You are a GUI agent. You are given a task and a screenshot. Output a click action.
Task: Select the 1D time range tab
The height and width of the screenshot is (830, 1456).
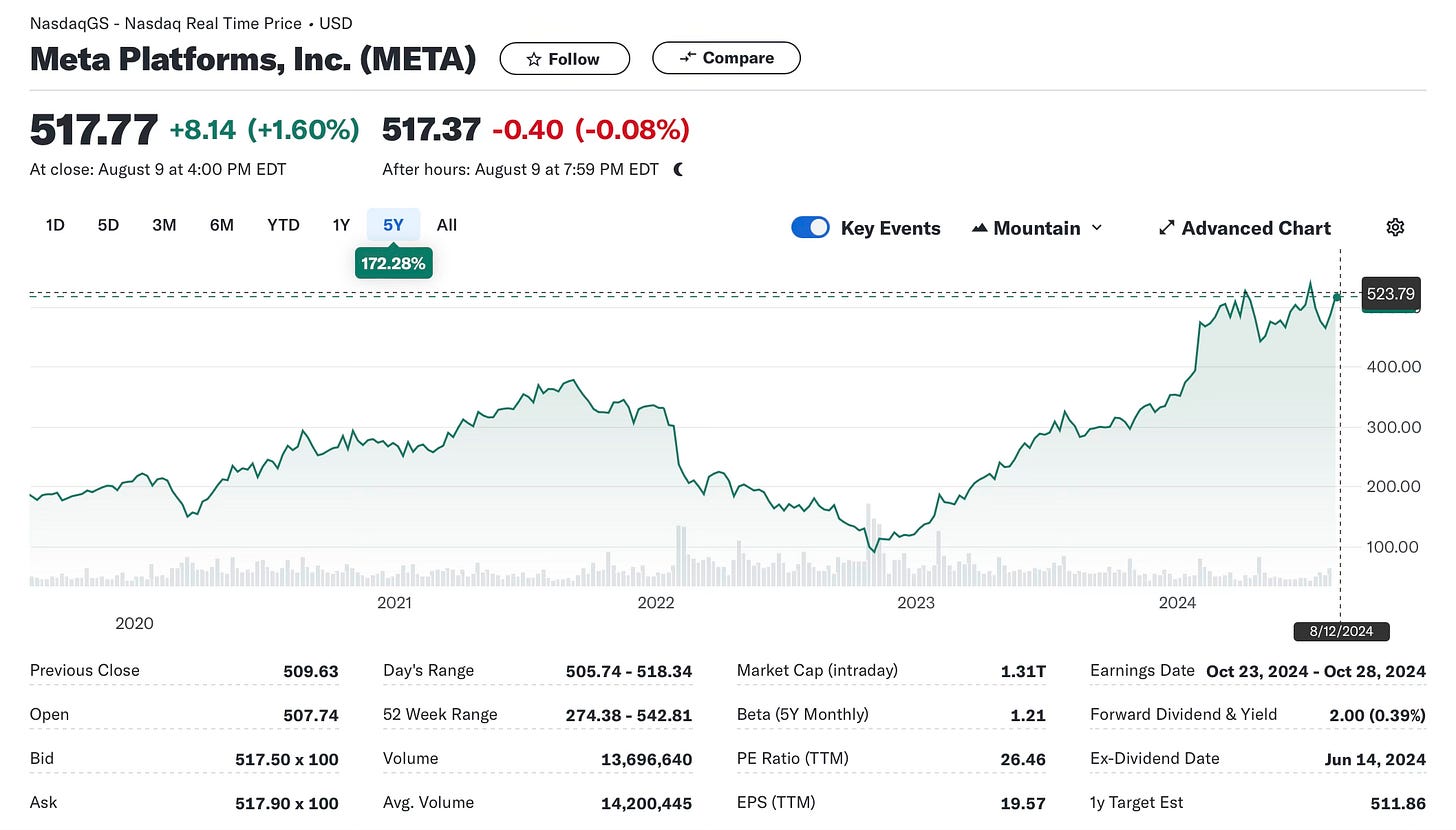pos(55,225)
